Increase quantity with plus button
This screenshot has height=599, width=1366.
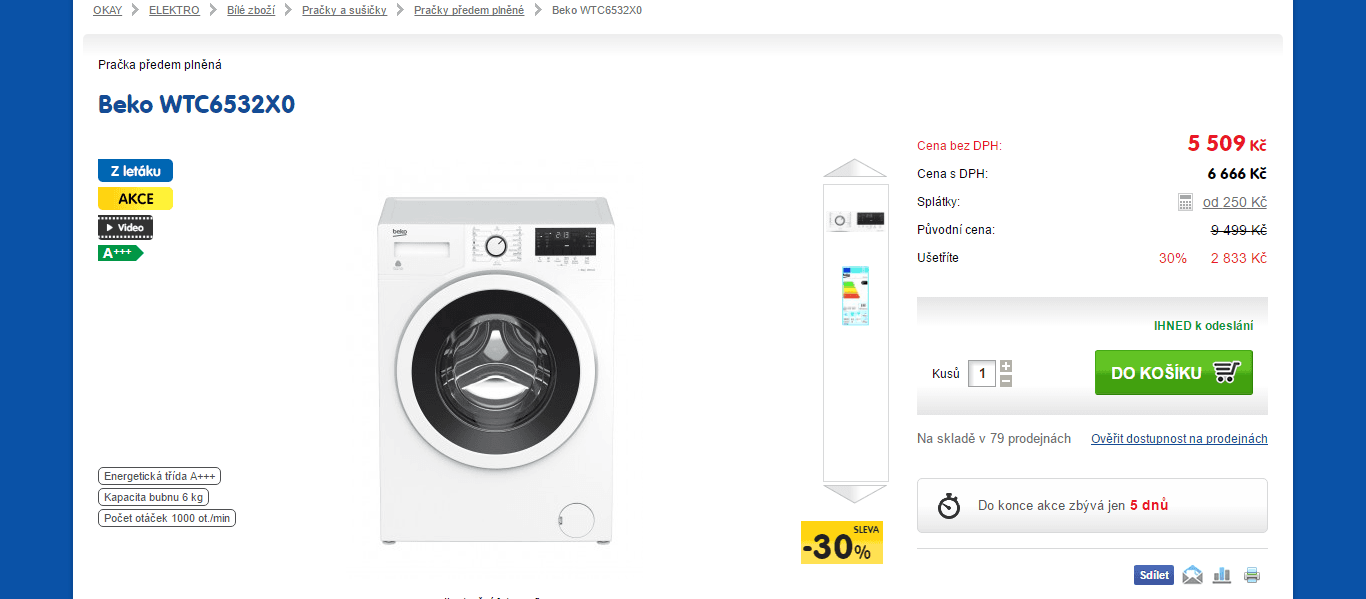[x=1006, y=366]
